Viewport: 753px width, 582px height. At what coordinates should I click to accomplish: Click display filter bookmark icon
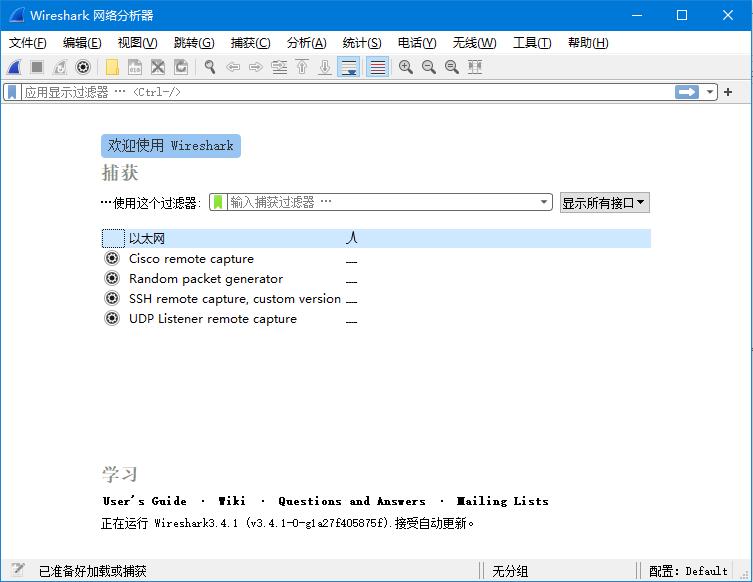tap(12, 92)
